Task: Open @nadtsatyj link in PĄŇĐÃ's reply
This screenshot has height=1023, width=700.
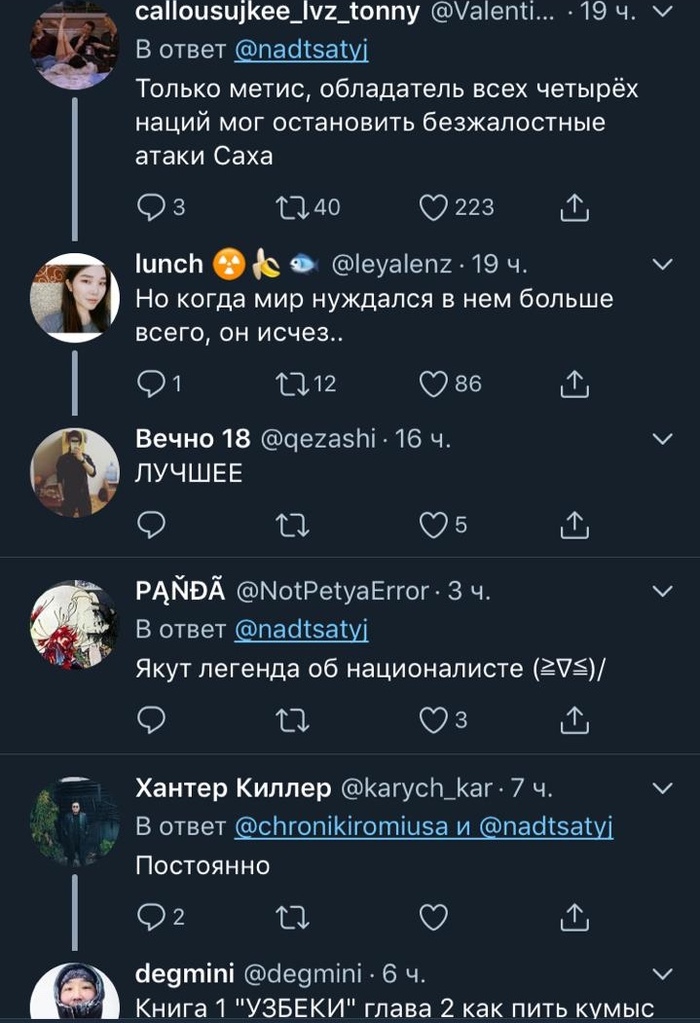Action: [301, 630]
